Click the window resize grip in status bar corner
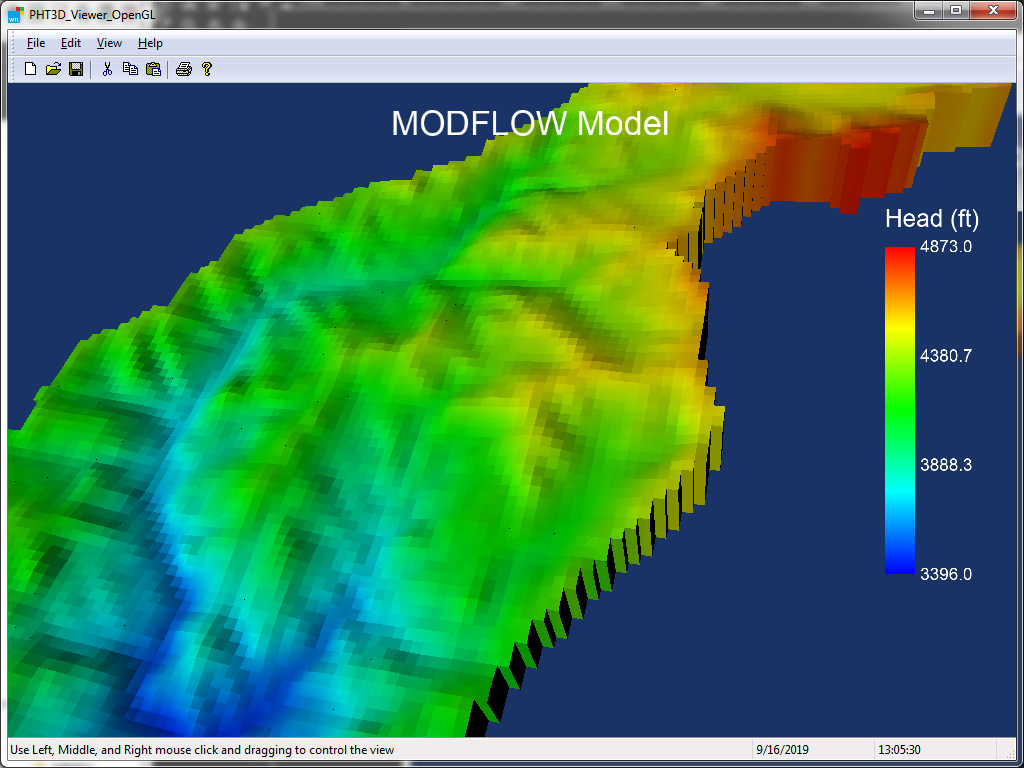The height and width of the screenshot is (768, 1024). pyautogui.click(x=1010, y=752)
